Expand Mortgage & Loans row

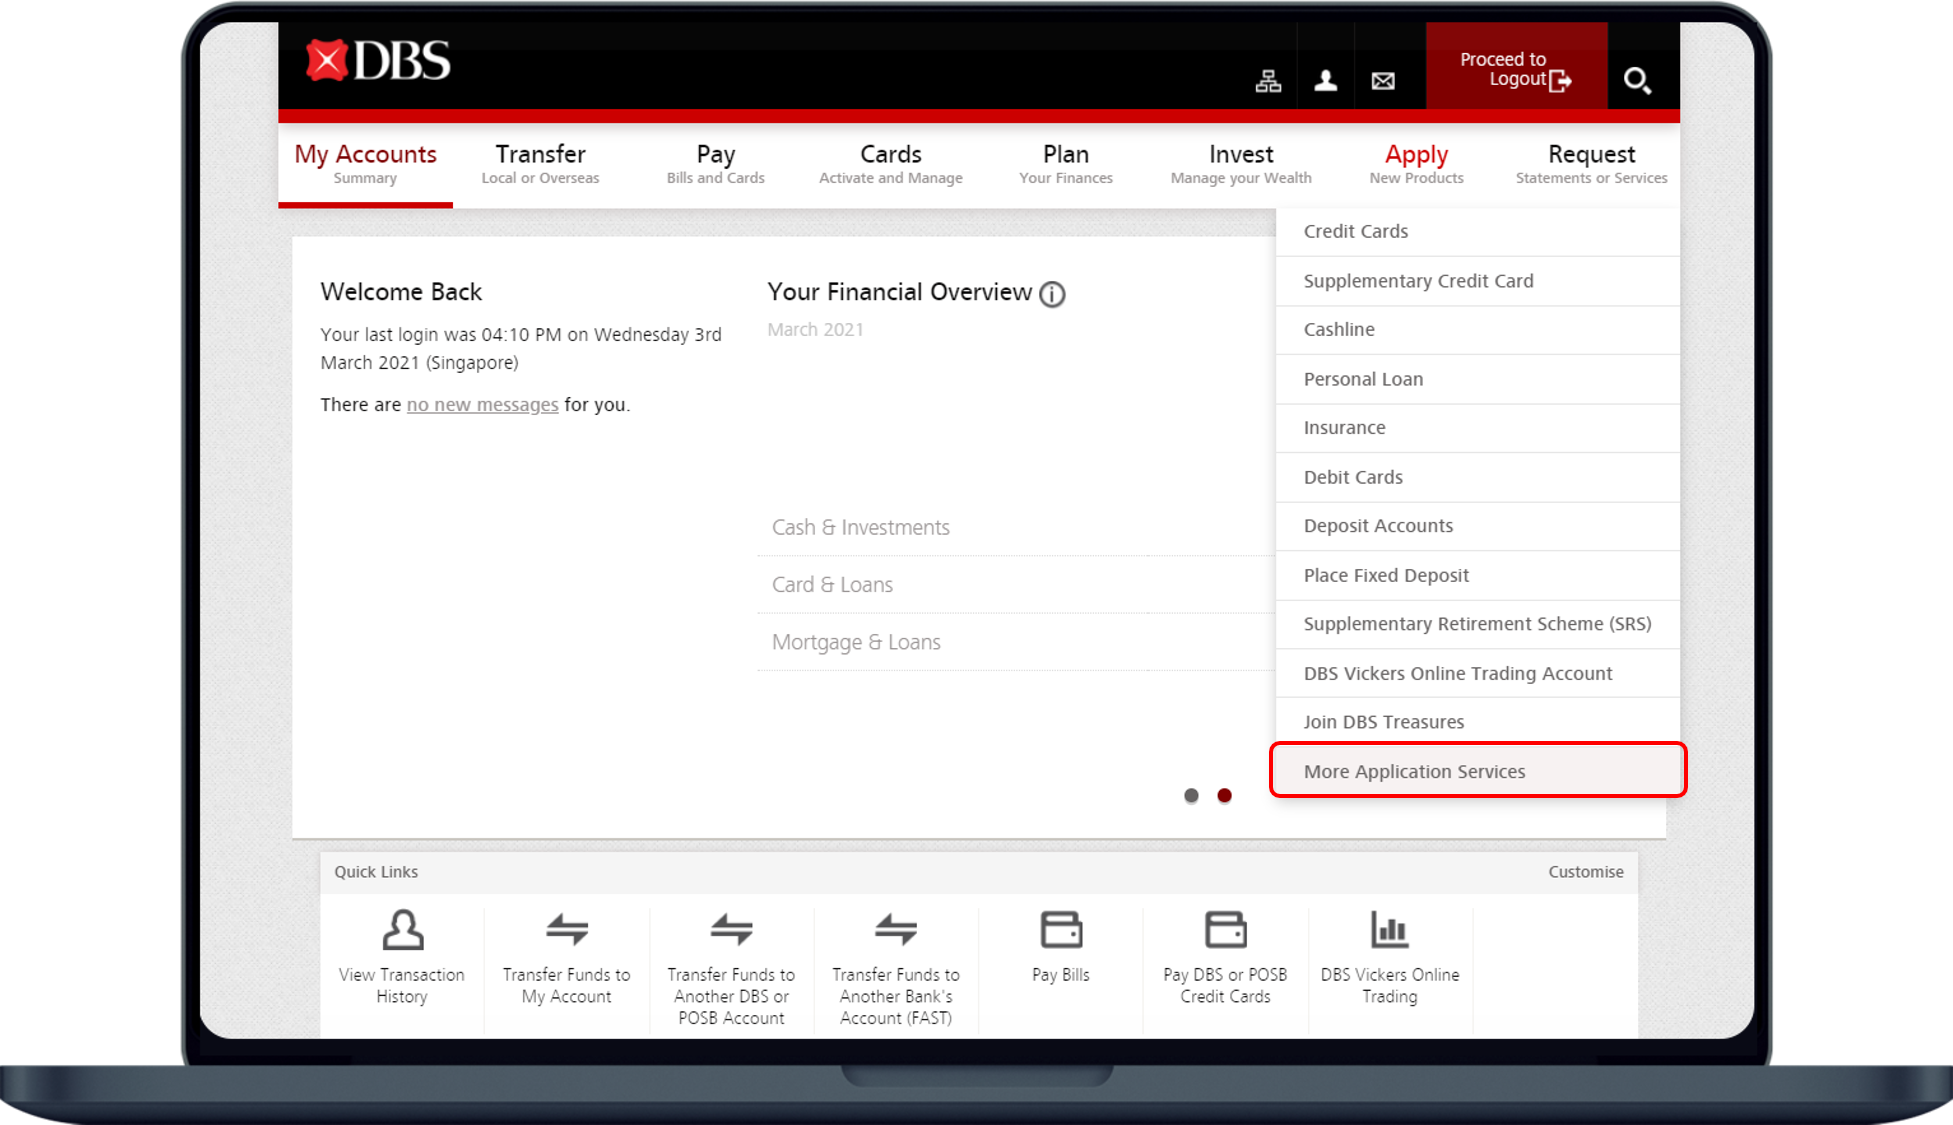[1016, 642]
